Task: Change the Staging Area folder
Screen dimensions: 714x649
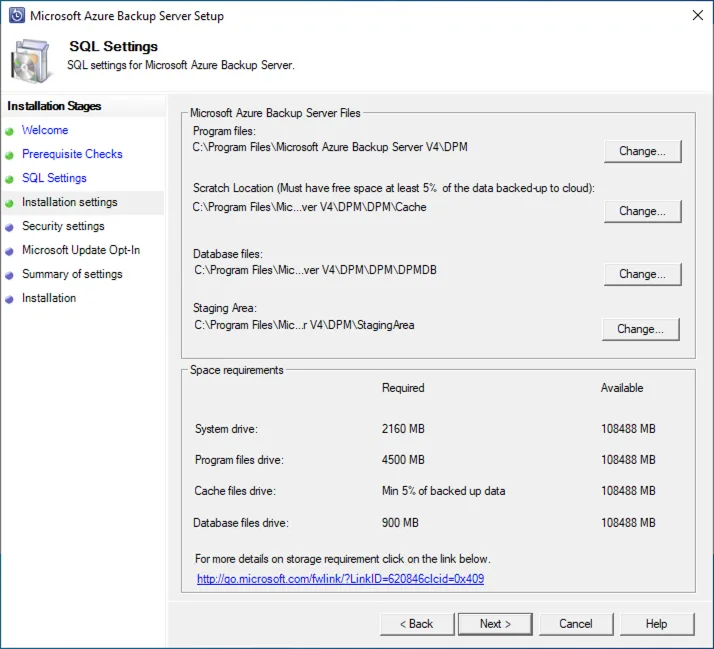Action: 641,329
